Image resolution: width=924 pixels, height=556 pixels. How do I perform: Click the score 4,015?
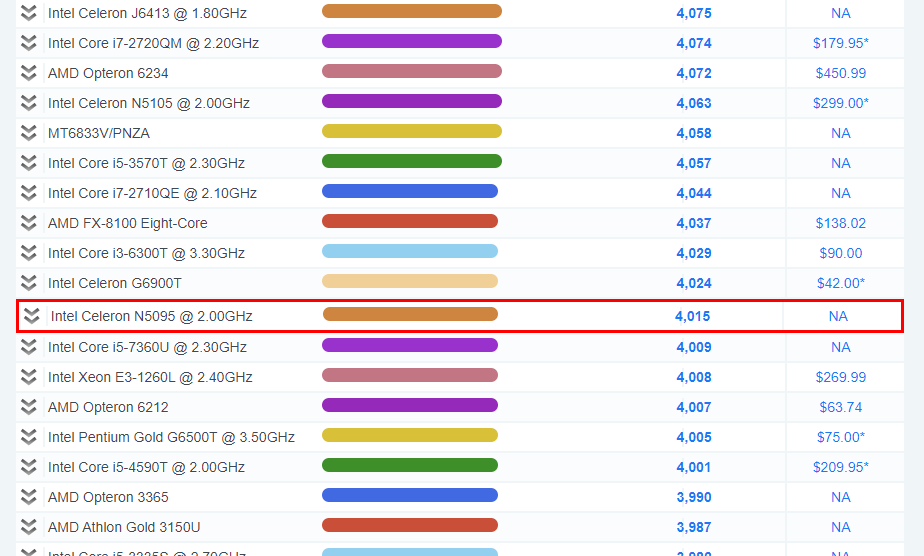point(692,316)
